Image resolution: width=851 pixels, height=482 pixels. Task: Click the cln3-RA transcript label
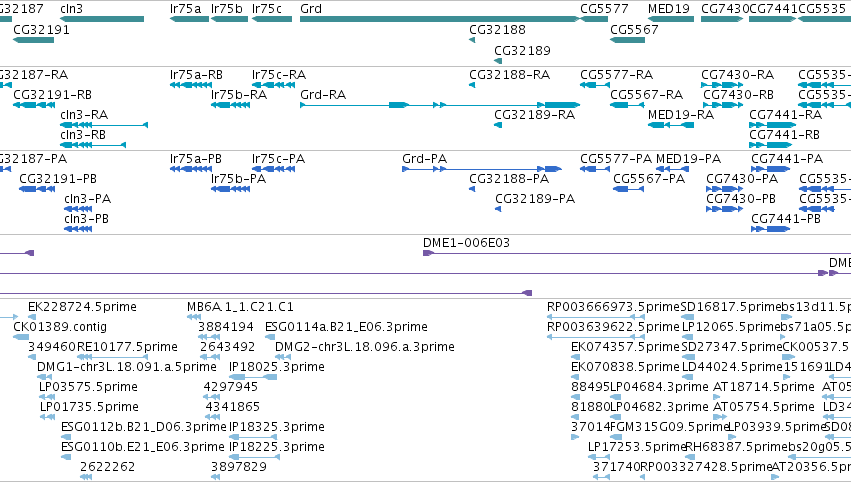click(x=84, y=115)
